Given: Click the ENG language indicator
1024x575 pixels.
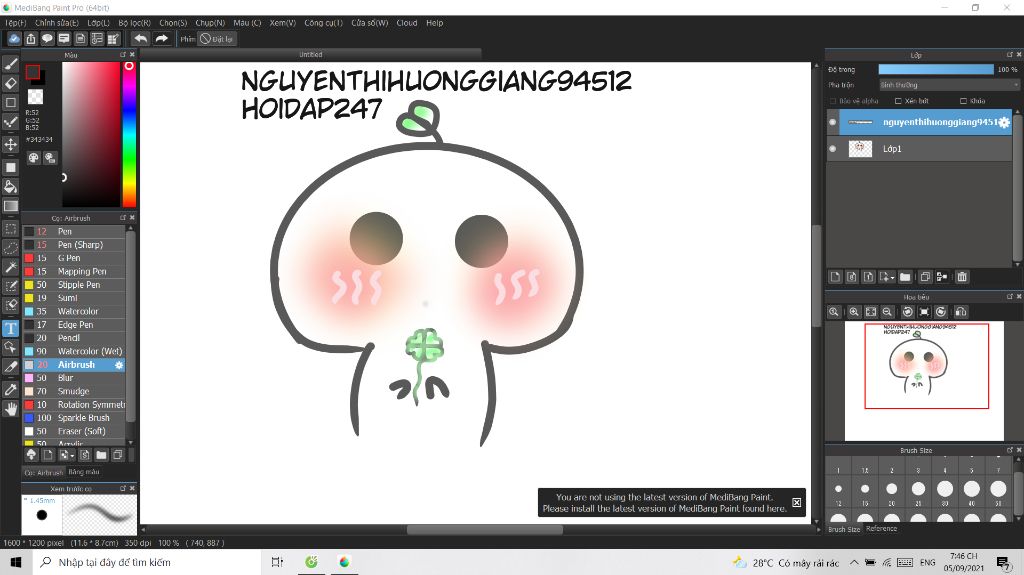Looking at the screenshot, I should point(927,562).
